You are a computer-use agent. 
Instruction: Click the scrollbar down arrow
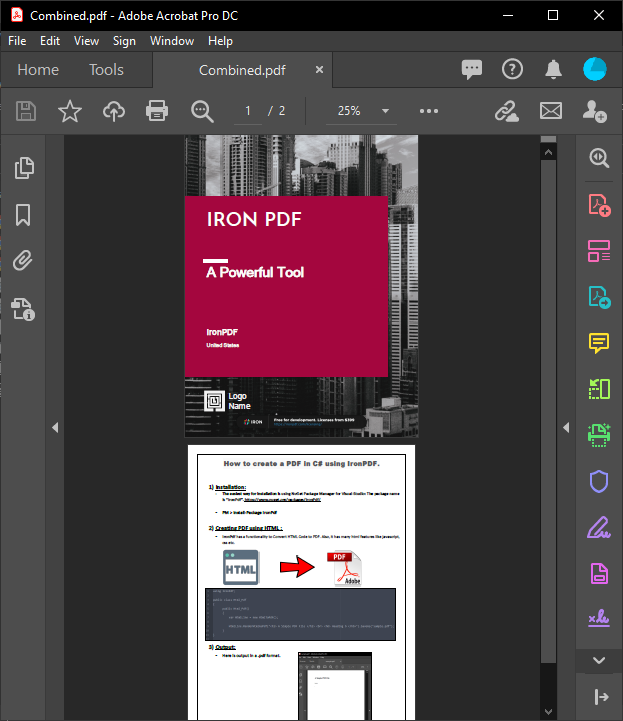point(548,712)
